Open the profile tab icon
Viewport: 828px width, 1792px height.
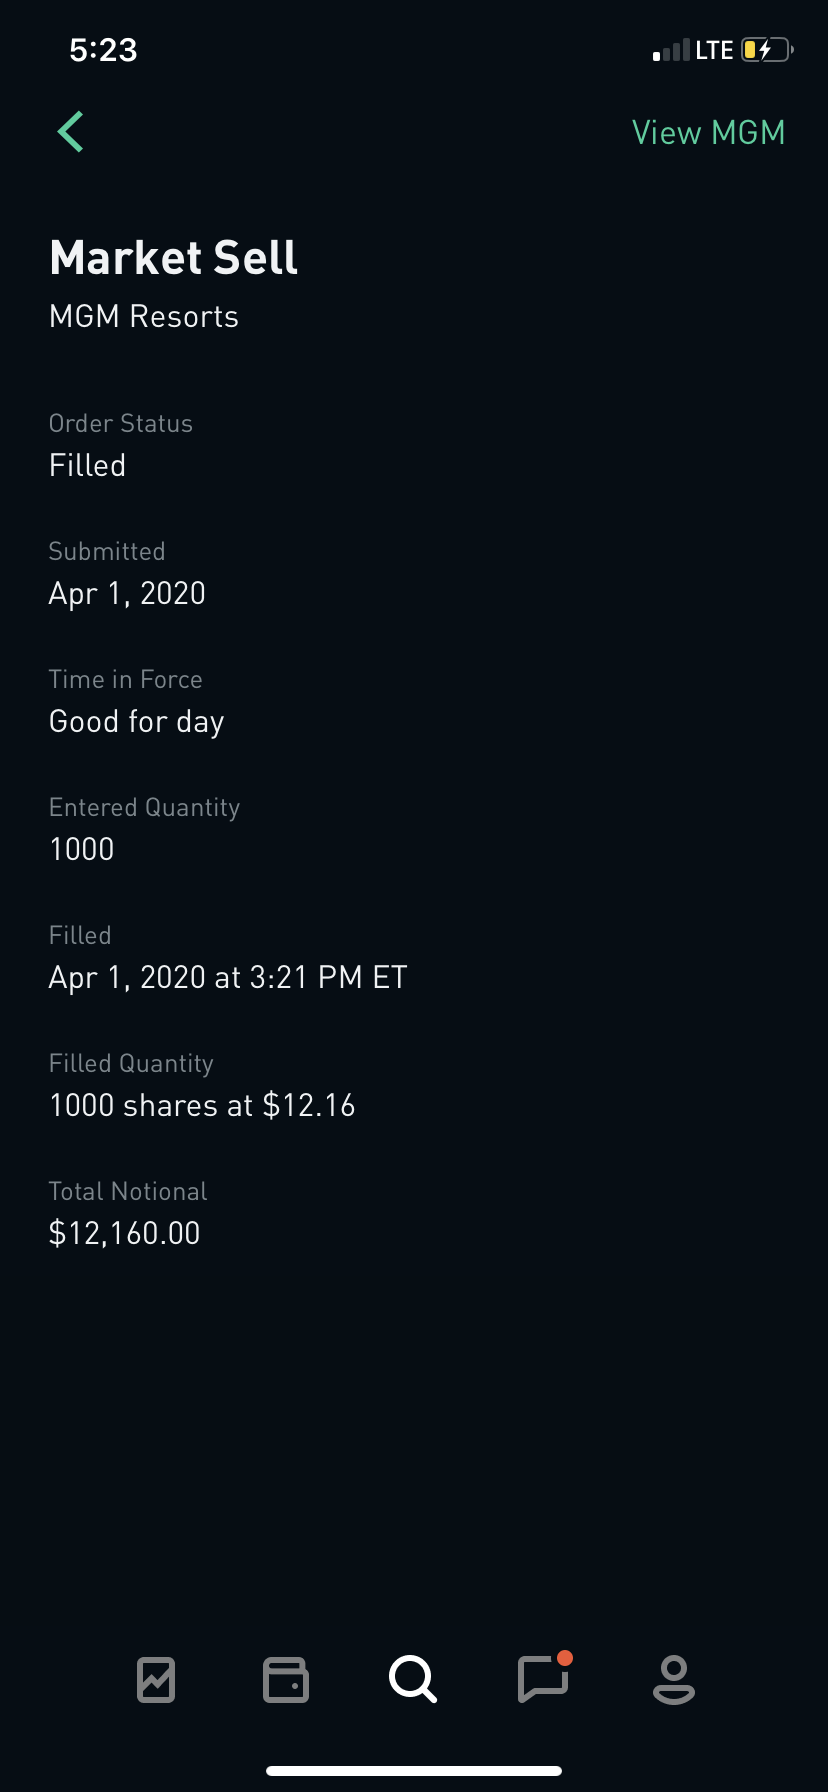[x=673, y=1680]
